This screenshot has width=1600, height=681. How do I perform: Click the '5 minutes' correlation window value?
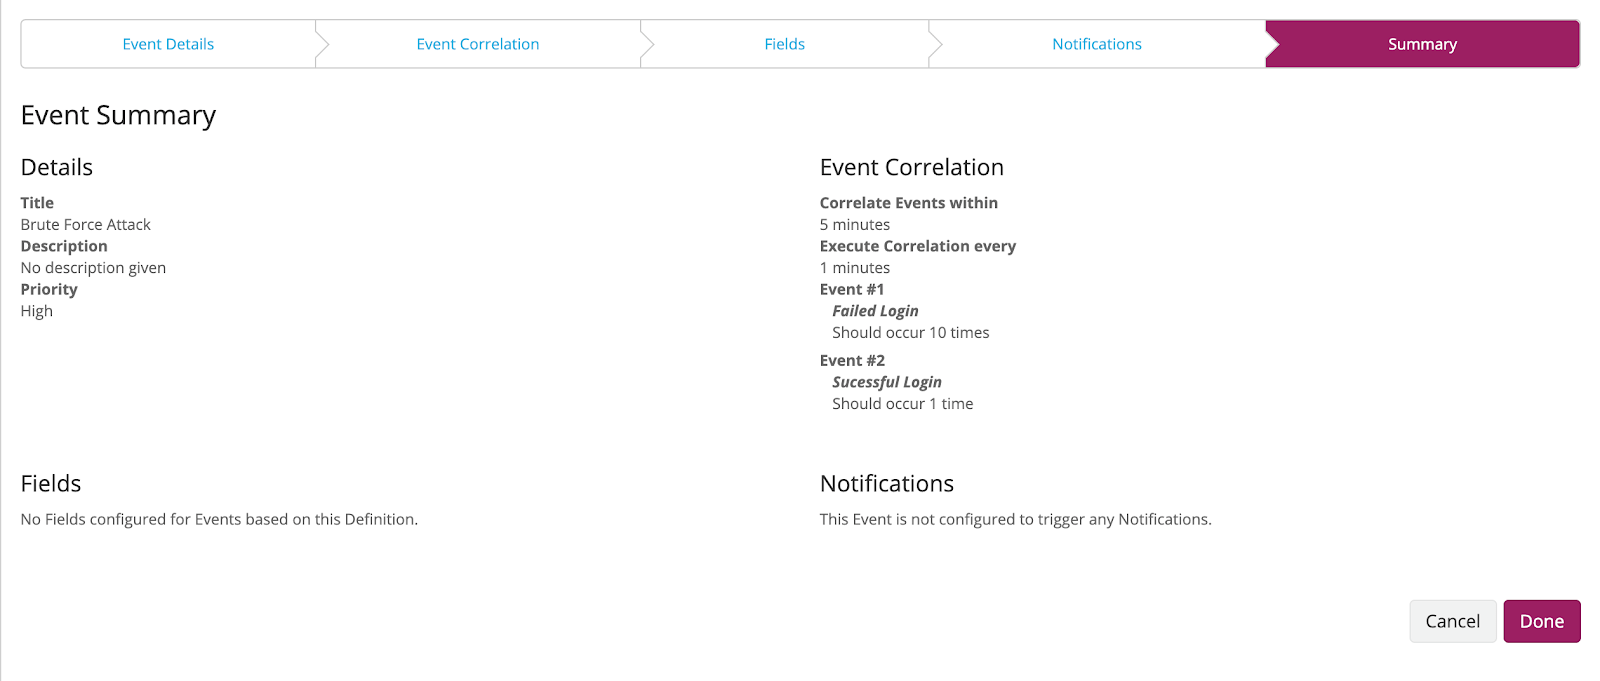point(855,225)
